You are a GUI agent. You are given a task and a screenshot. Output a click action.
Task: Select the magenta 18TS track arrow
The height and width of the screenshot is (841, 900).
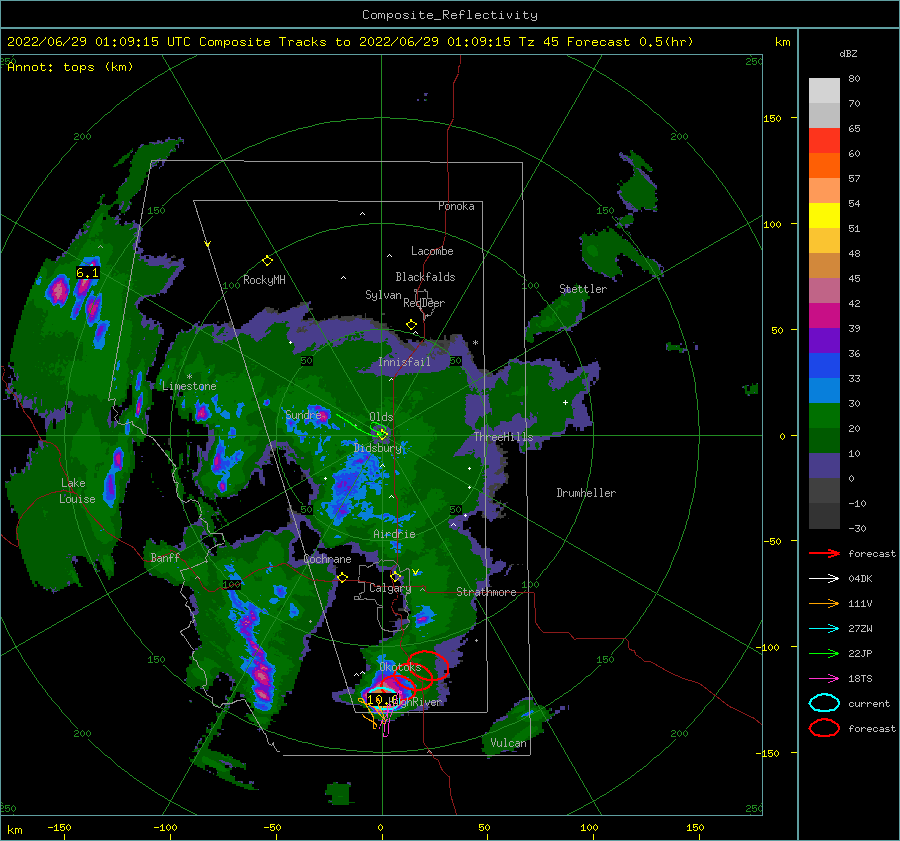[824, 679]
